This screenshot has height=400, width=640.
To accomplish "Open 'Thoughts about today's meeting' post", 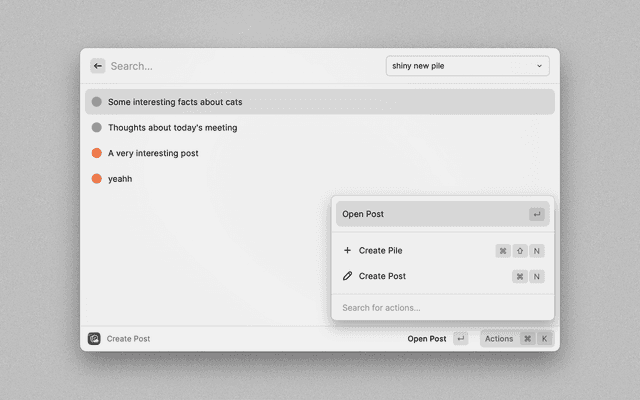I will (172, 128).
